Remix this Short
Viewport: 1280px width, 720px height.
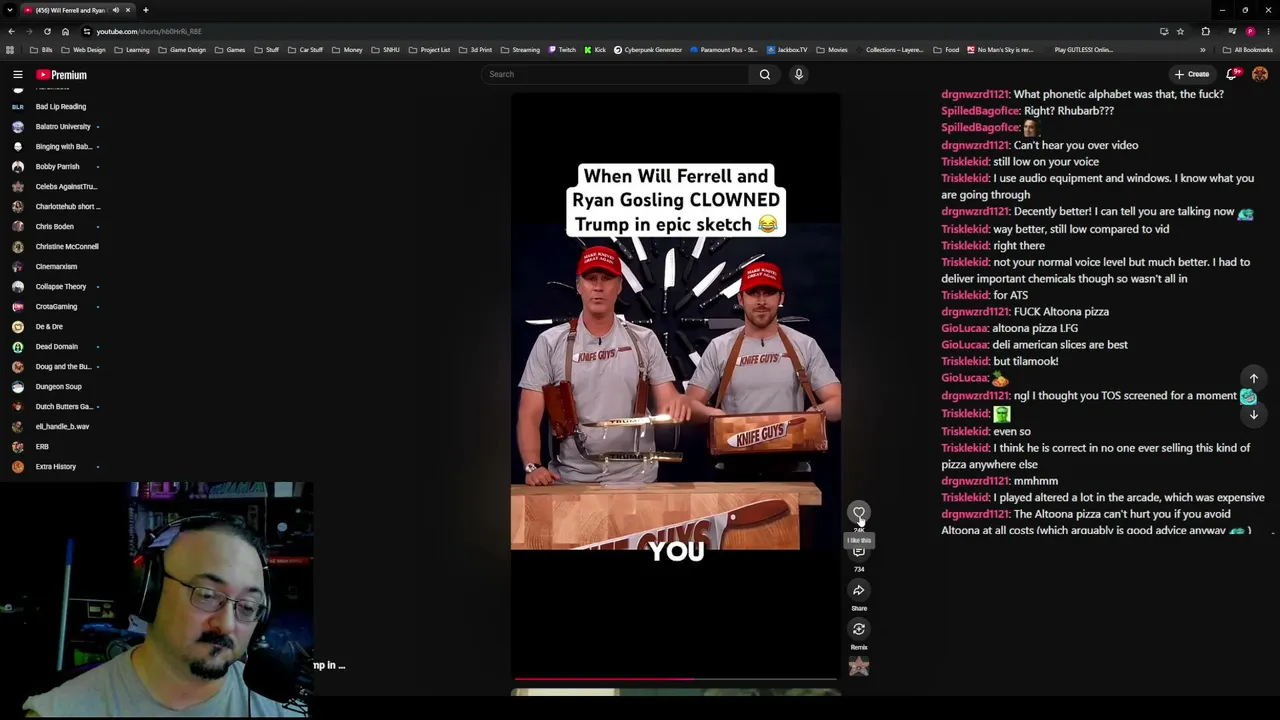(859, 629)
